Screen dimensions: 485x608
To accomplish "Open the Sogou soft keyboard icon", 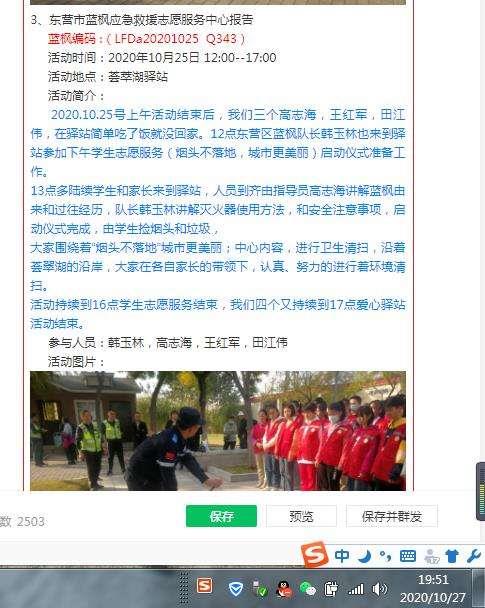I will tap(407, 556).
